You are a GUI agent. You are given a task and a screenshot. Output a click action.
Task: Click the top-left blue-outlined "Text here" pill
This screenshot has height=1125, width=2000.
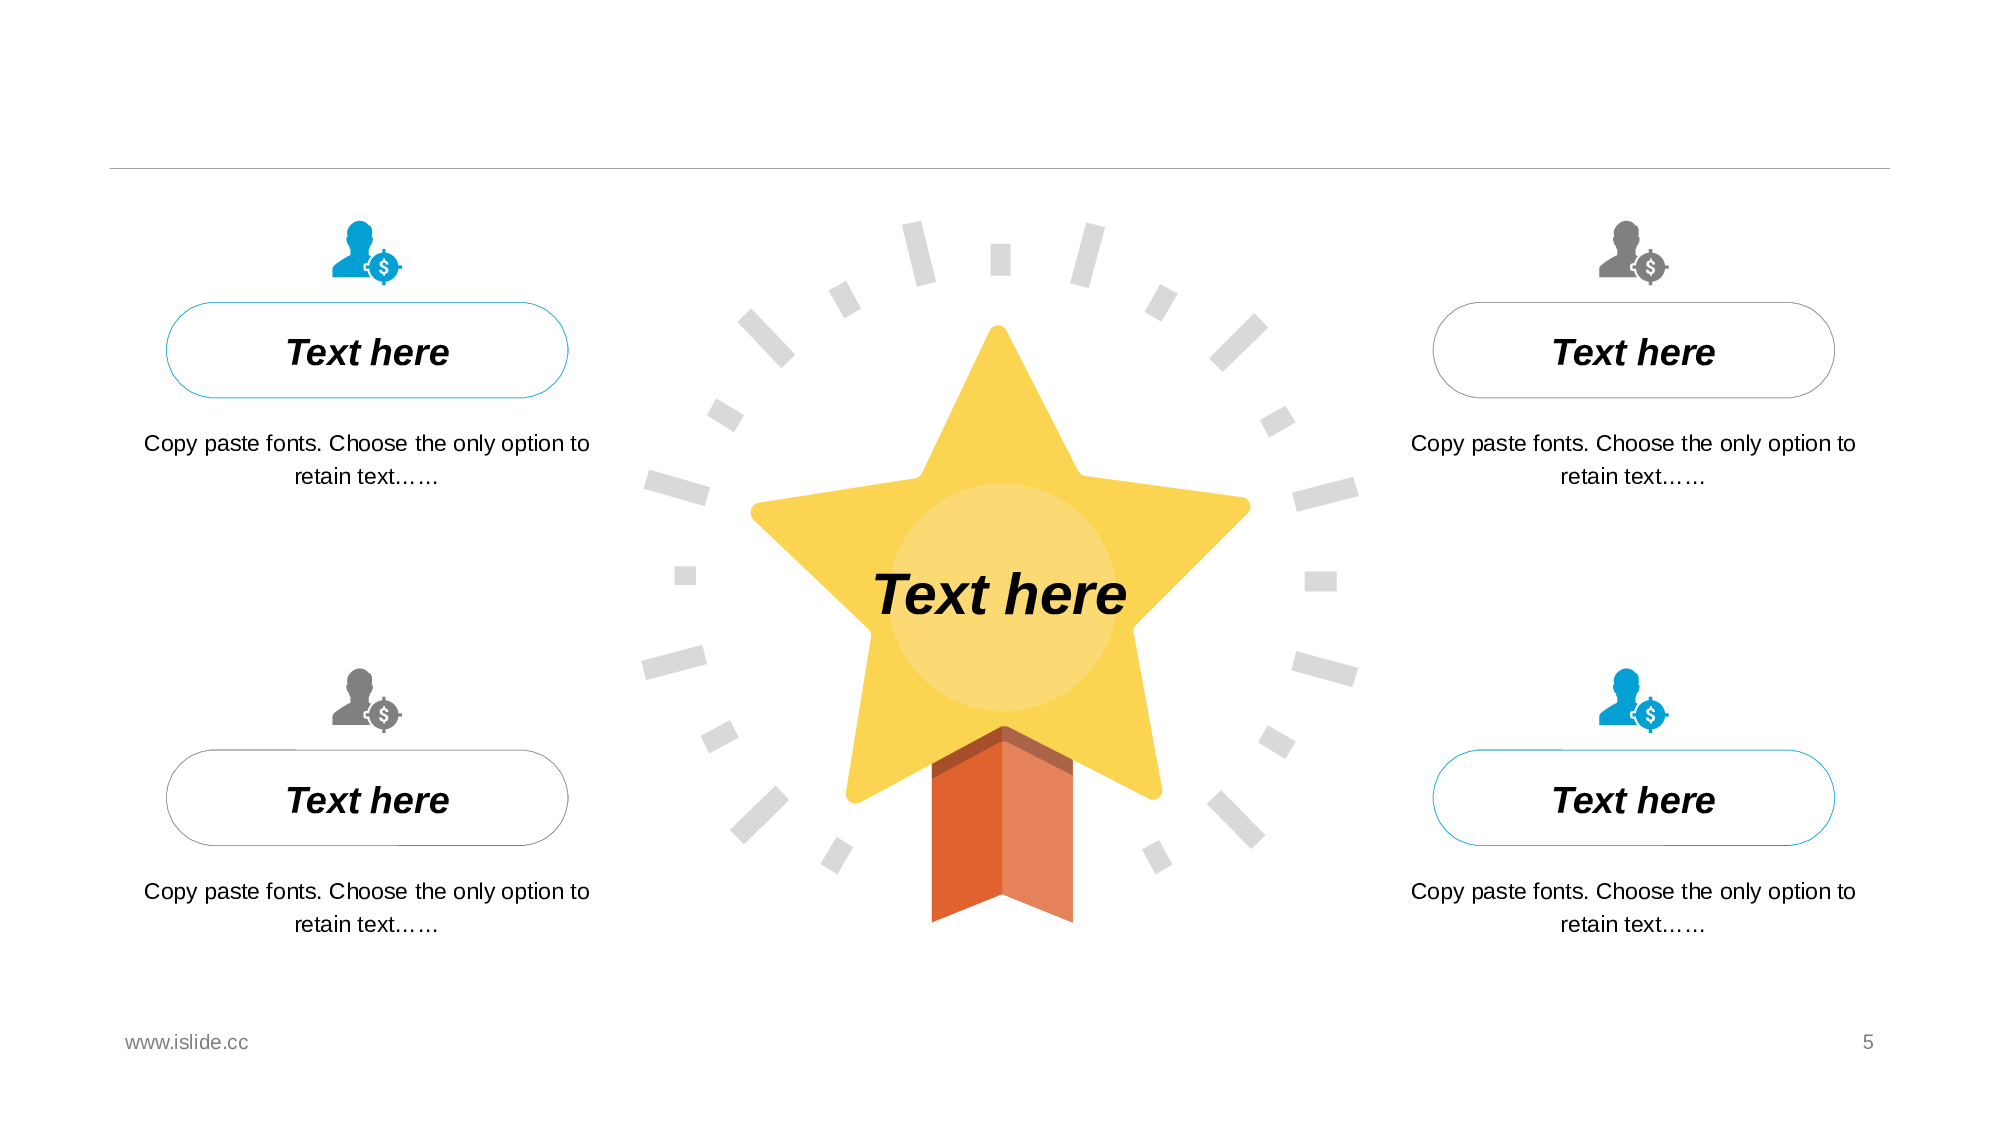click(367, 351)
